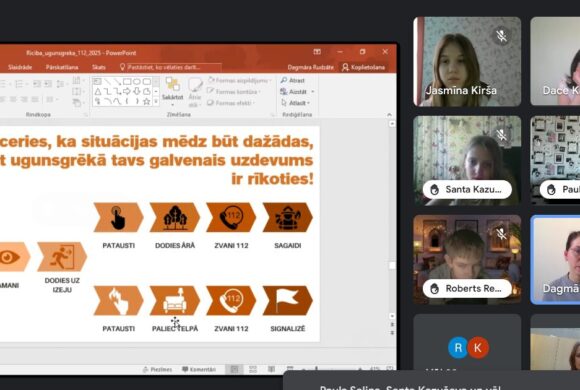Open Piezīmes notes in status bar

click(x=157, y=369)
